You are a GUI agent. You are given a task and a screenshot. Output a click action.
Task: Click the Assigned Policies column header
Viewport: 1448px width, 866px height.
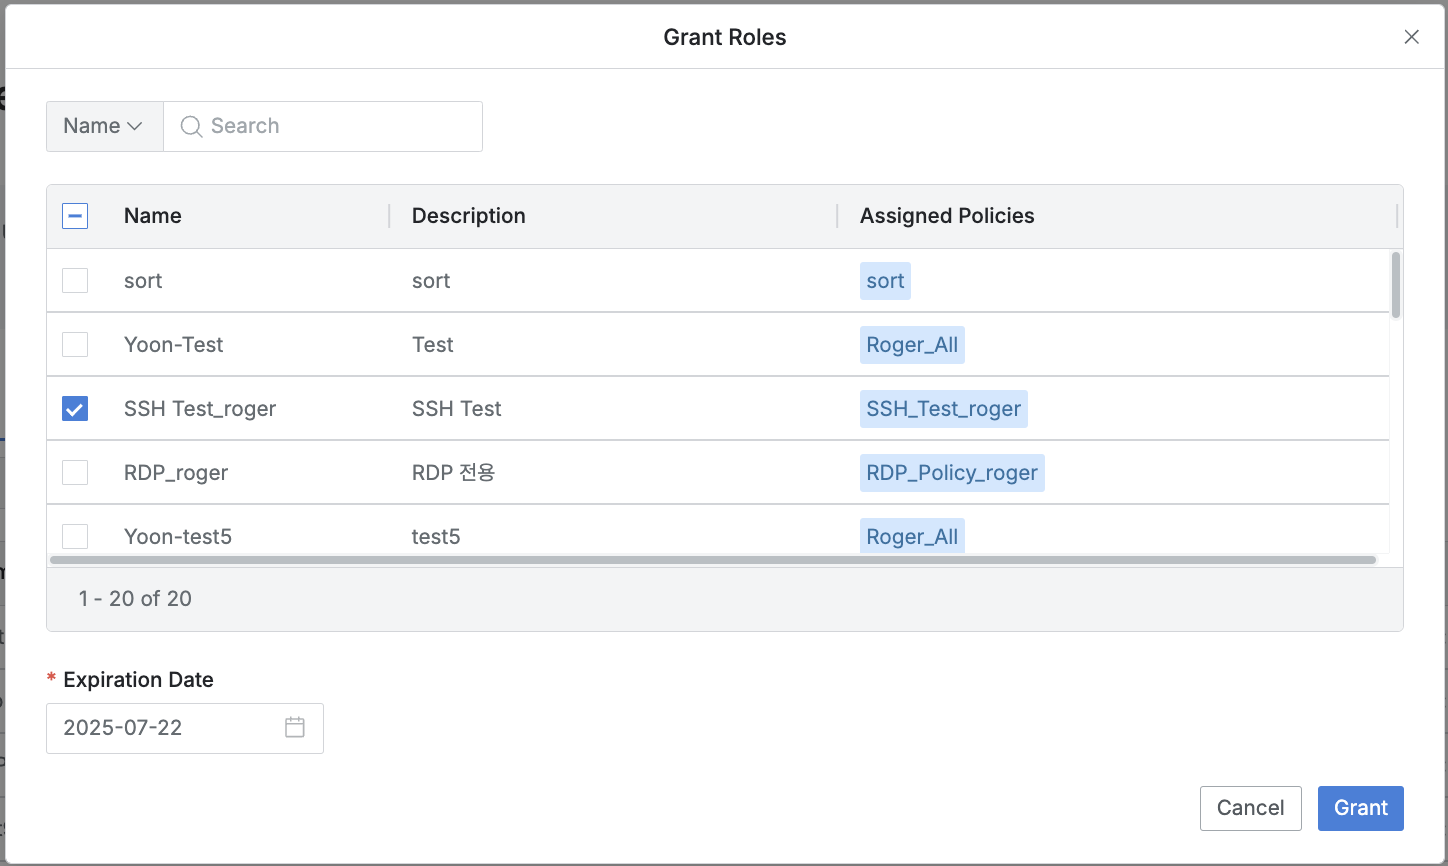[x=946, y=216]
